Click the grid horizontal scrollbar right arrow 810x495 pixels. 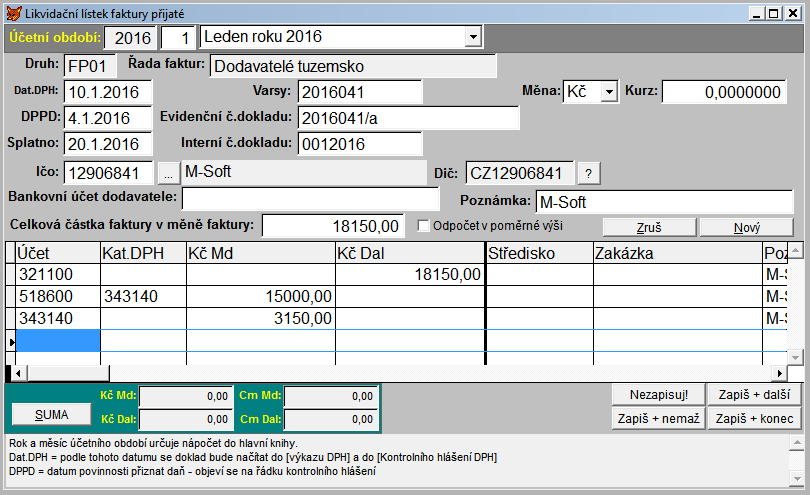click(x=780, y=373)
